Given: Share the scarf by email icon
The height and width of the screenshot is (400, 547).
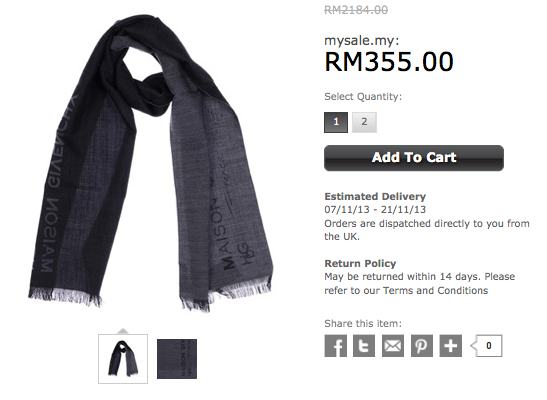Looking at the screenshot, I should pos(393,346).
